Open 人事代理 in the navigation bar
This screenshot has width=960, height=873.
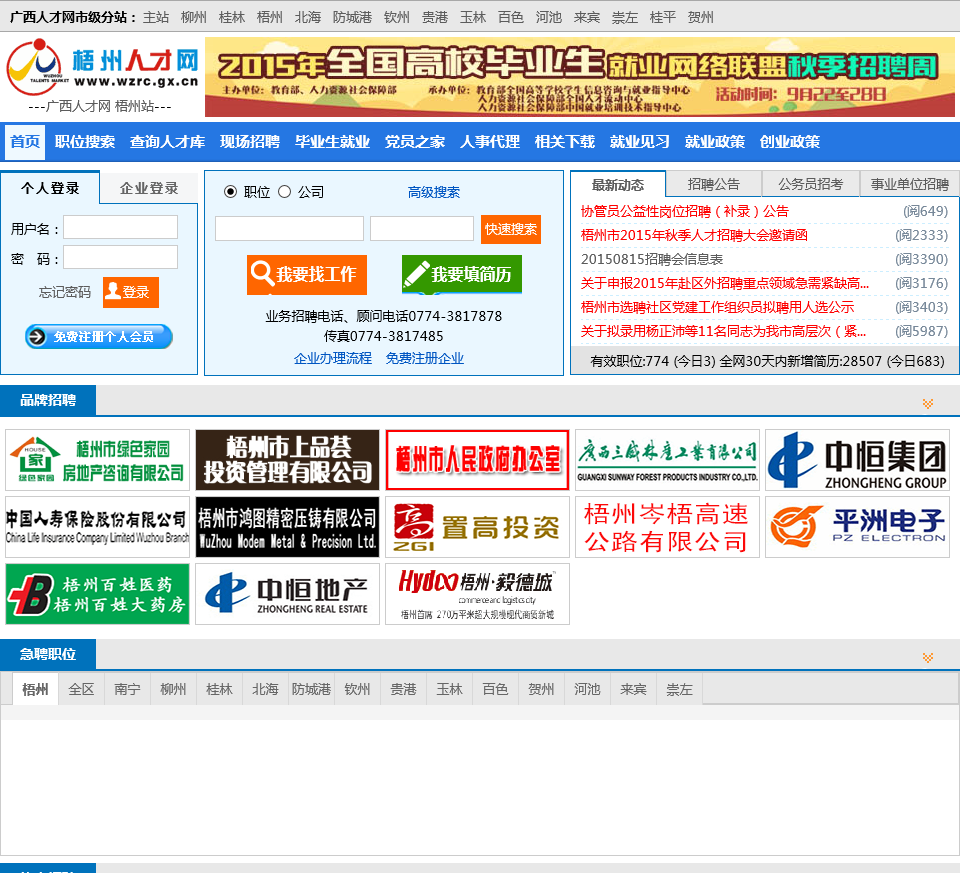490,142
